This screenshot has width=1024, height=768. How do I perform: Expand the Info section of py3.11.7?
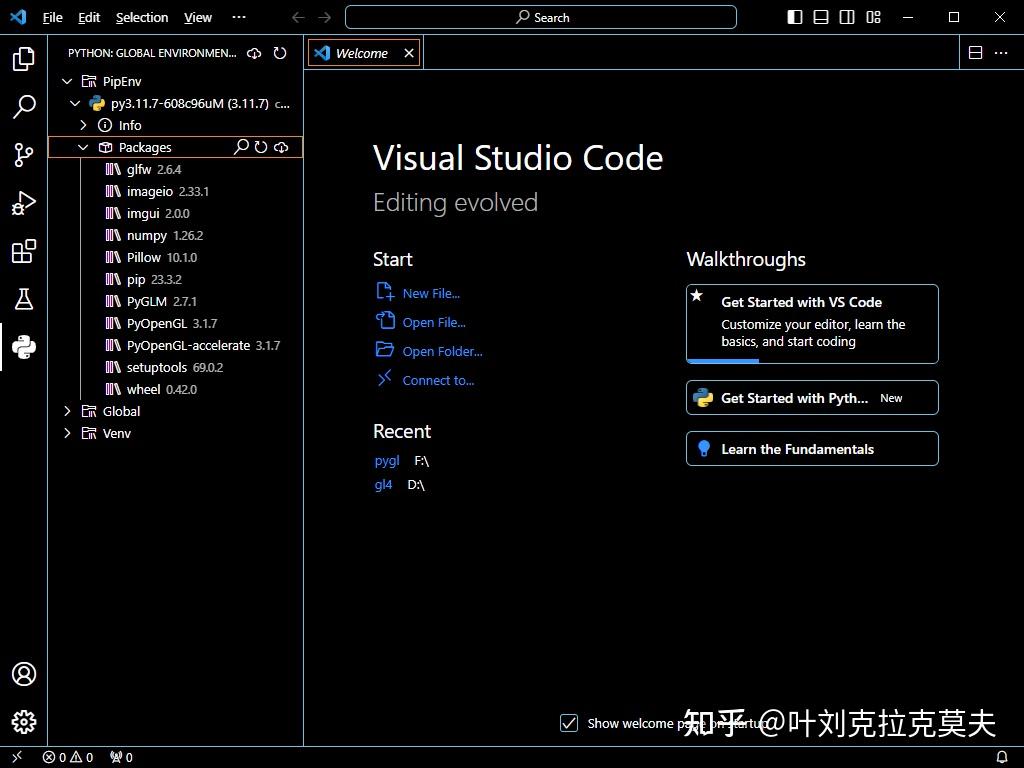84,125
